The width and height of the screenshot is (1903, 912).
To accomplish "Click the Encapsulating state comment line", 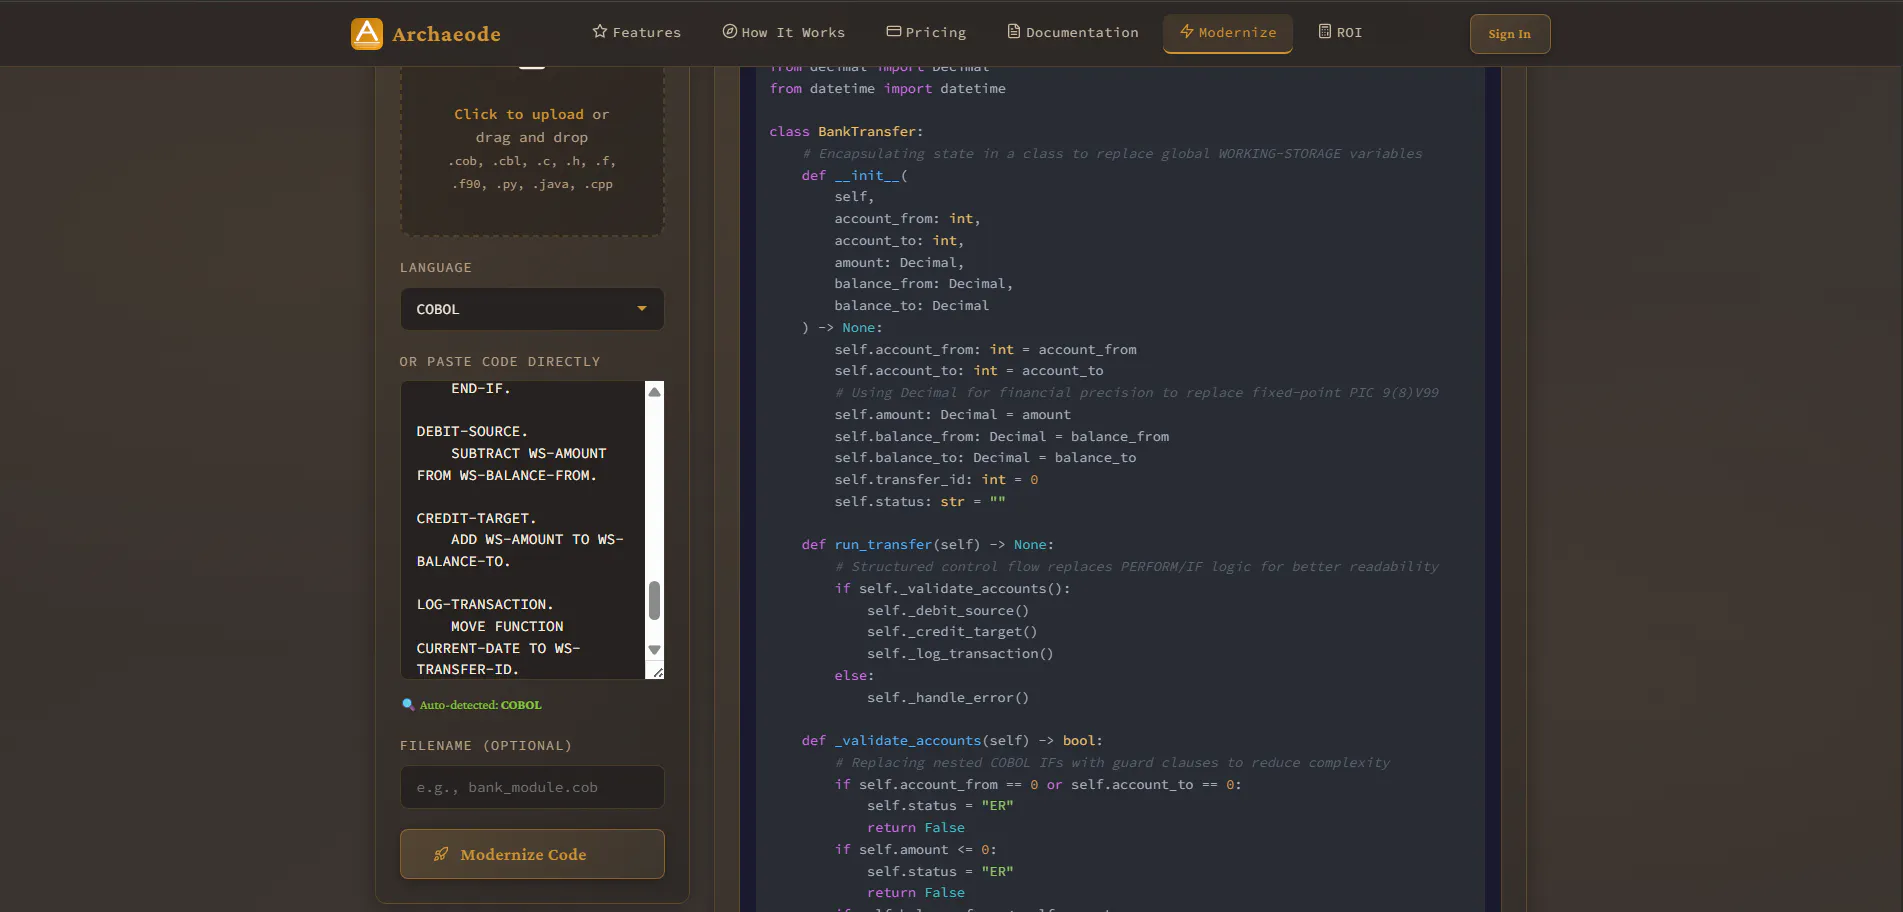I will [1112, 154].
